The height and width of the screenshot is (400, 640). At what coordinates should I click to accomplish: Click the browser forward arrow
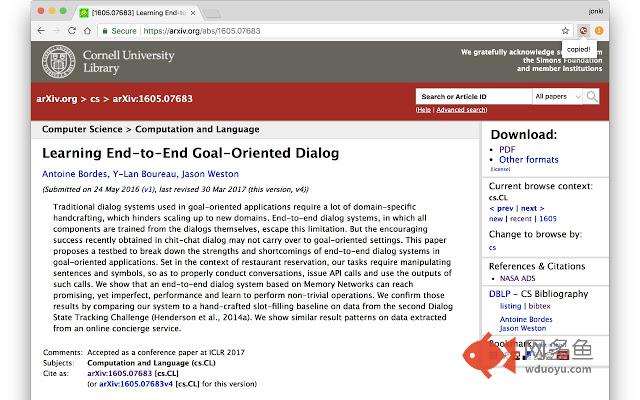(x=56, y=31)
